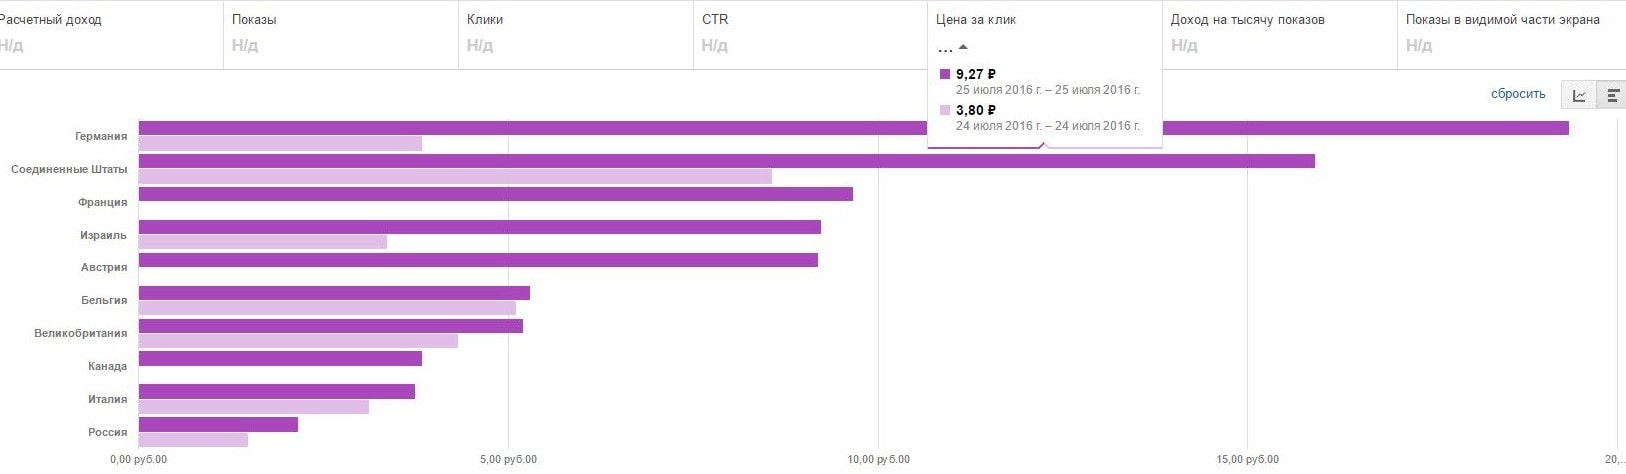
Task: Click the light purple 3,80 ₽ legend swatch
Action: pos(945,110)
